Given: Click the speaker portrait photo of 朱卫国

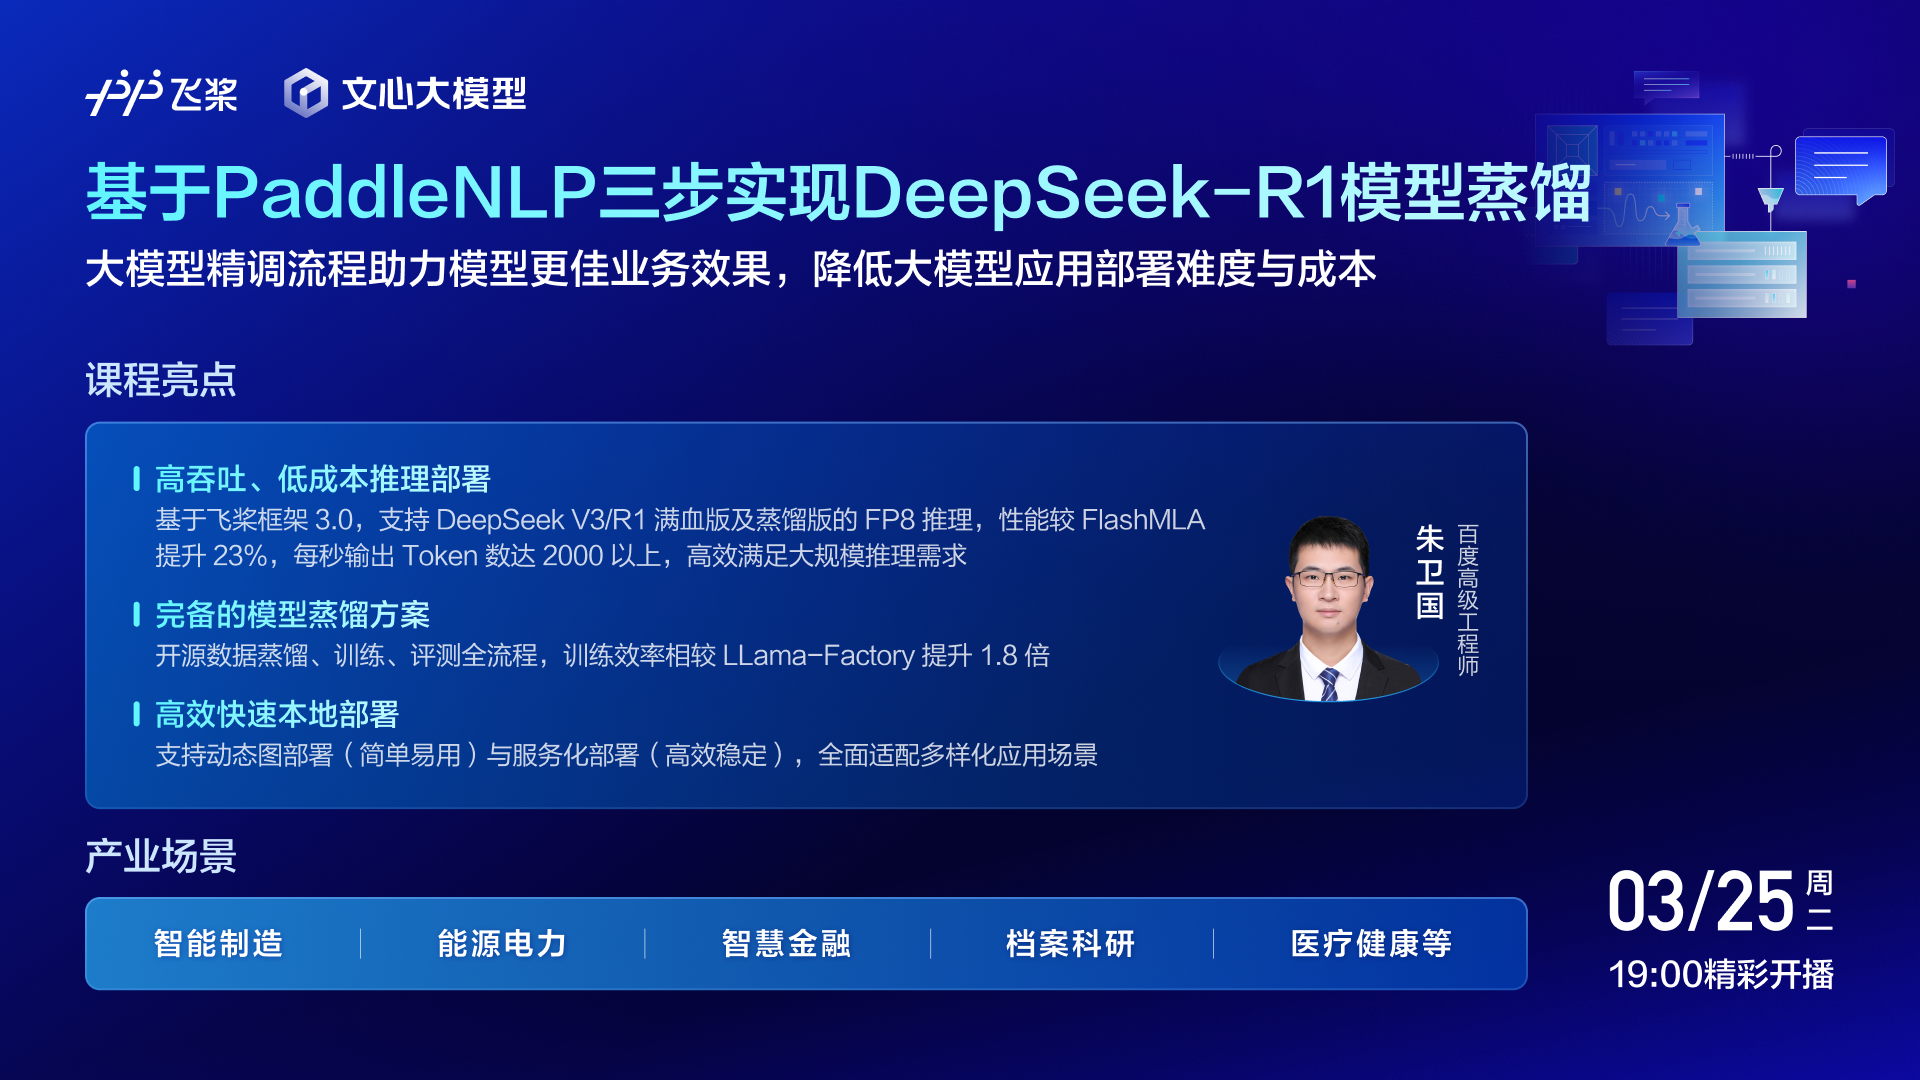Looking at the screenshot, I should pyautogui.click(x=1328, y=608).
